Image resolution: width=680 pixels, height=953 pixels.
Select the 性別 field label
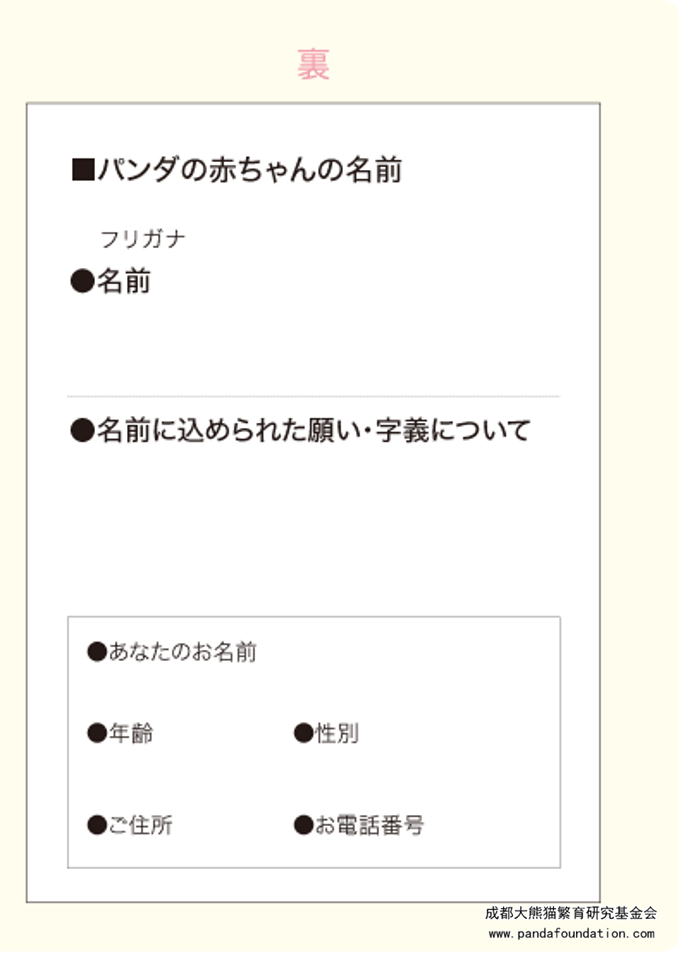337,734
